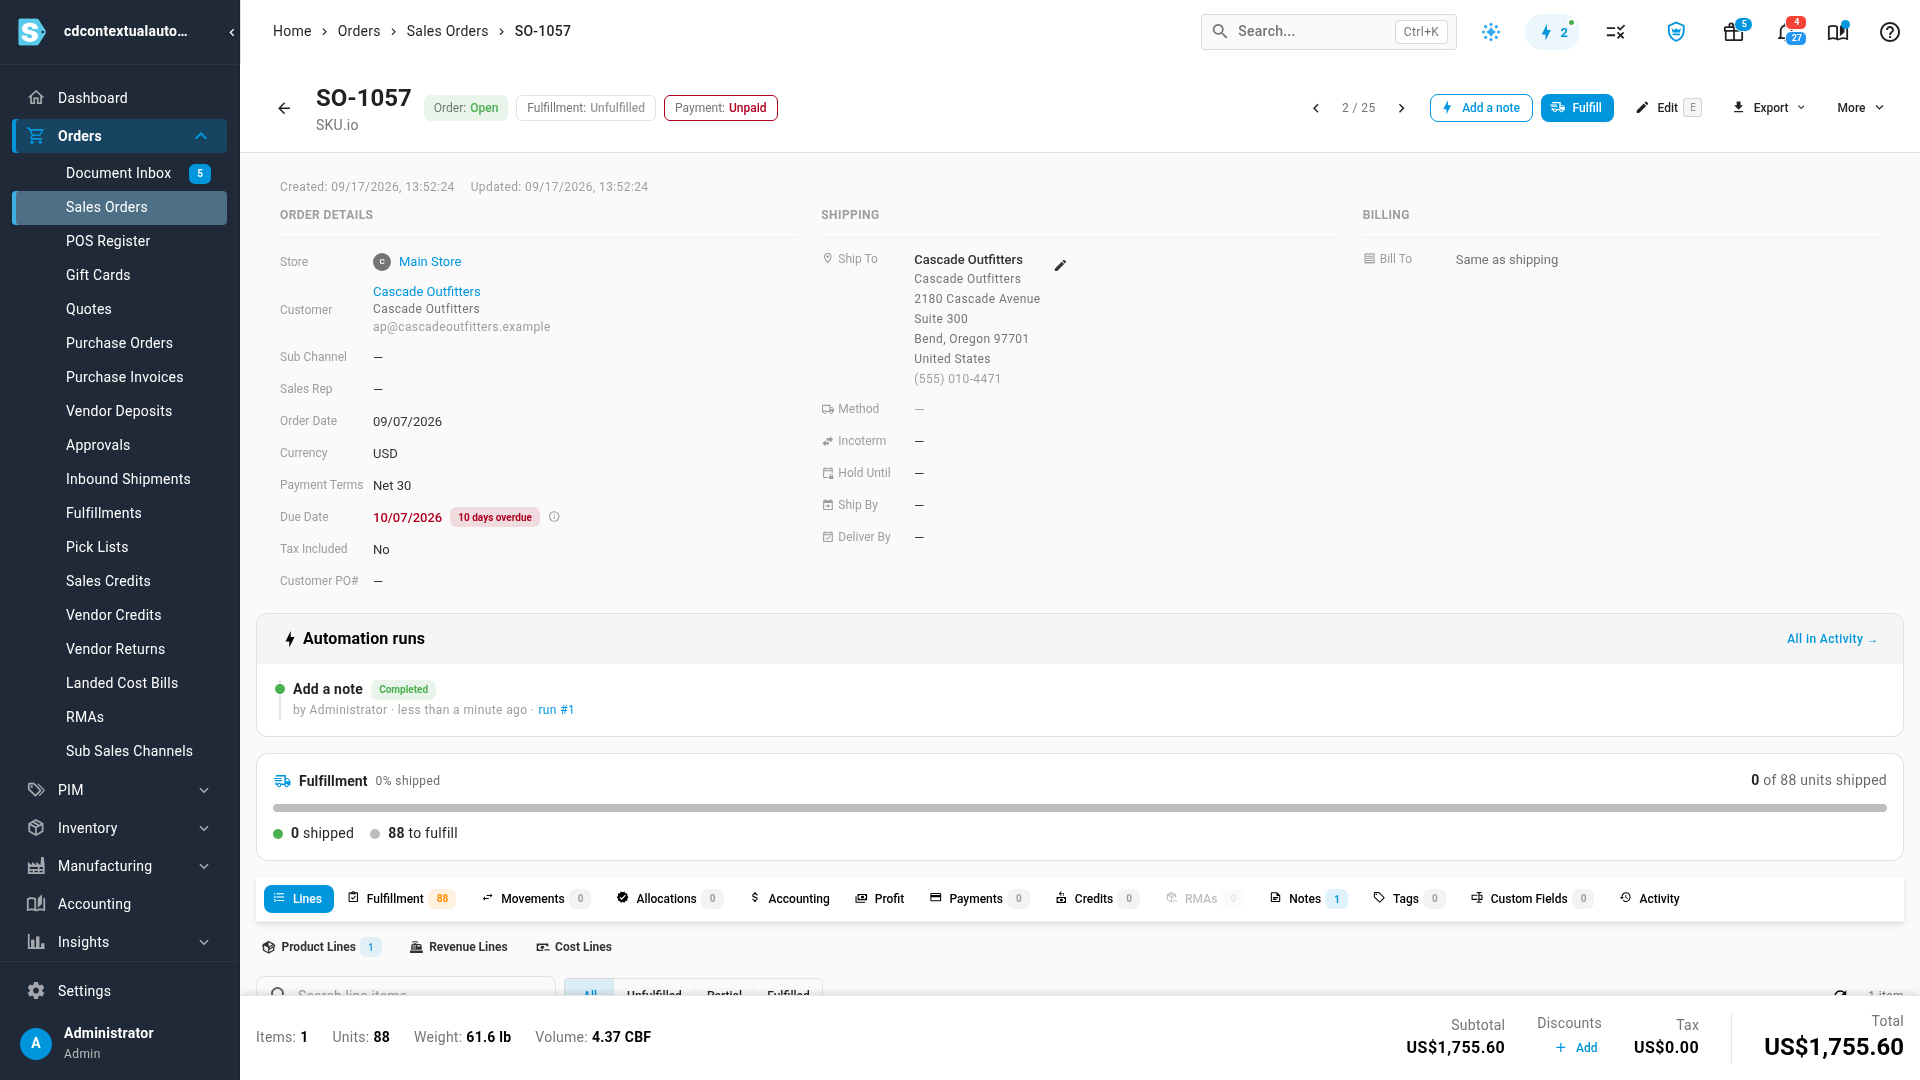Click the back arrow beside SO-1057
This screenshot has width=1920, height=1080.
(284, 108)
